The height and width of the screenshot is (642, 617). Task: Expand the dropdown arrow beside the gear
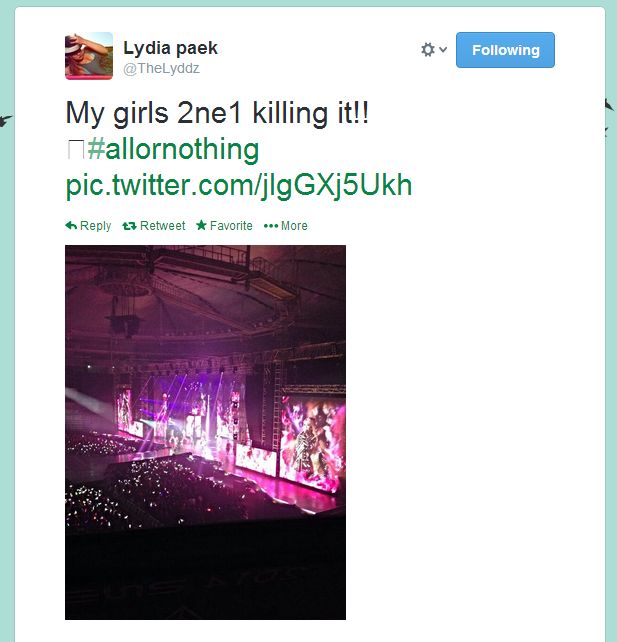pos(443,50)
